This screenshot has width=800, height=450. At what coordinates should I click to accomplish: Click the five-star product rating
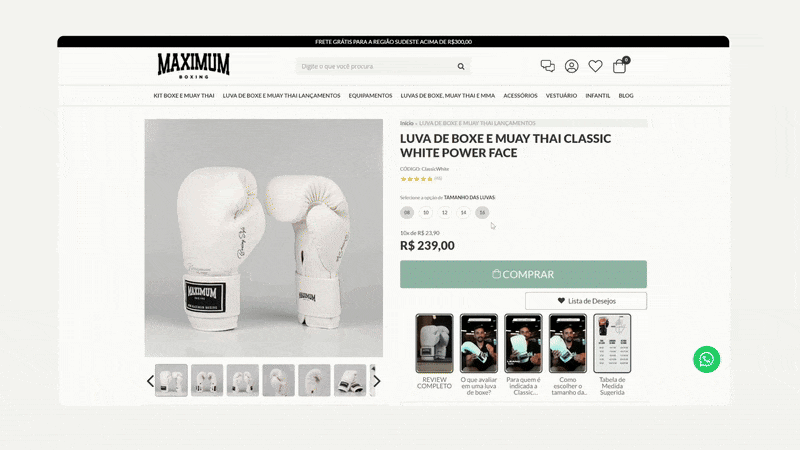click(417, 179)
